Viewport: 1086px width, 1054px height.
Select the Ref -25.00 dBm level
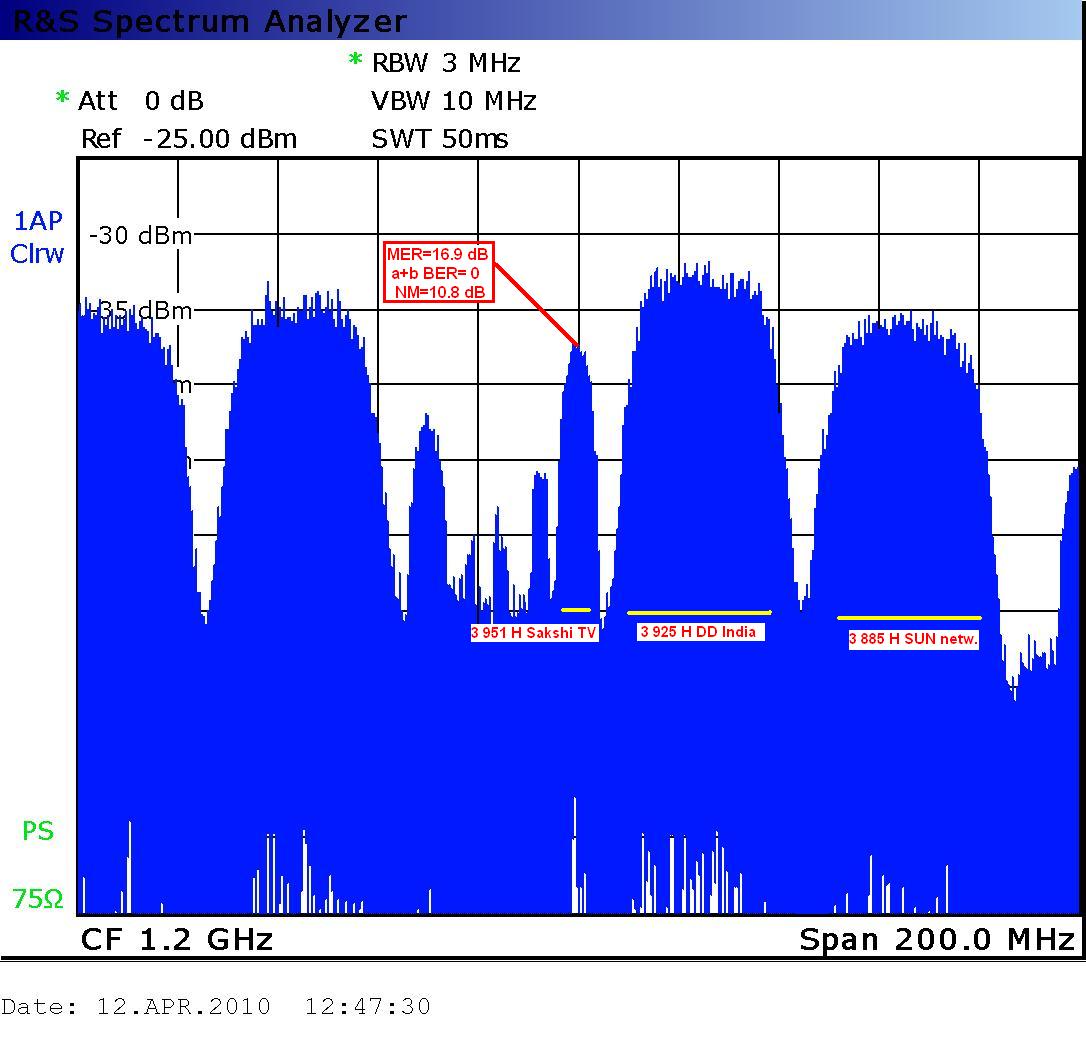tap(189, 139)
